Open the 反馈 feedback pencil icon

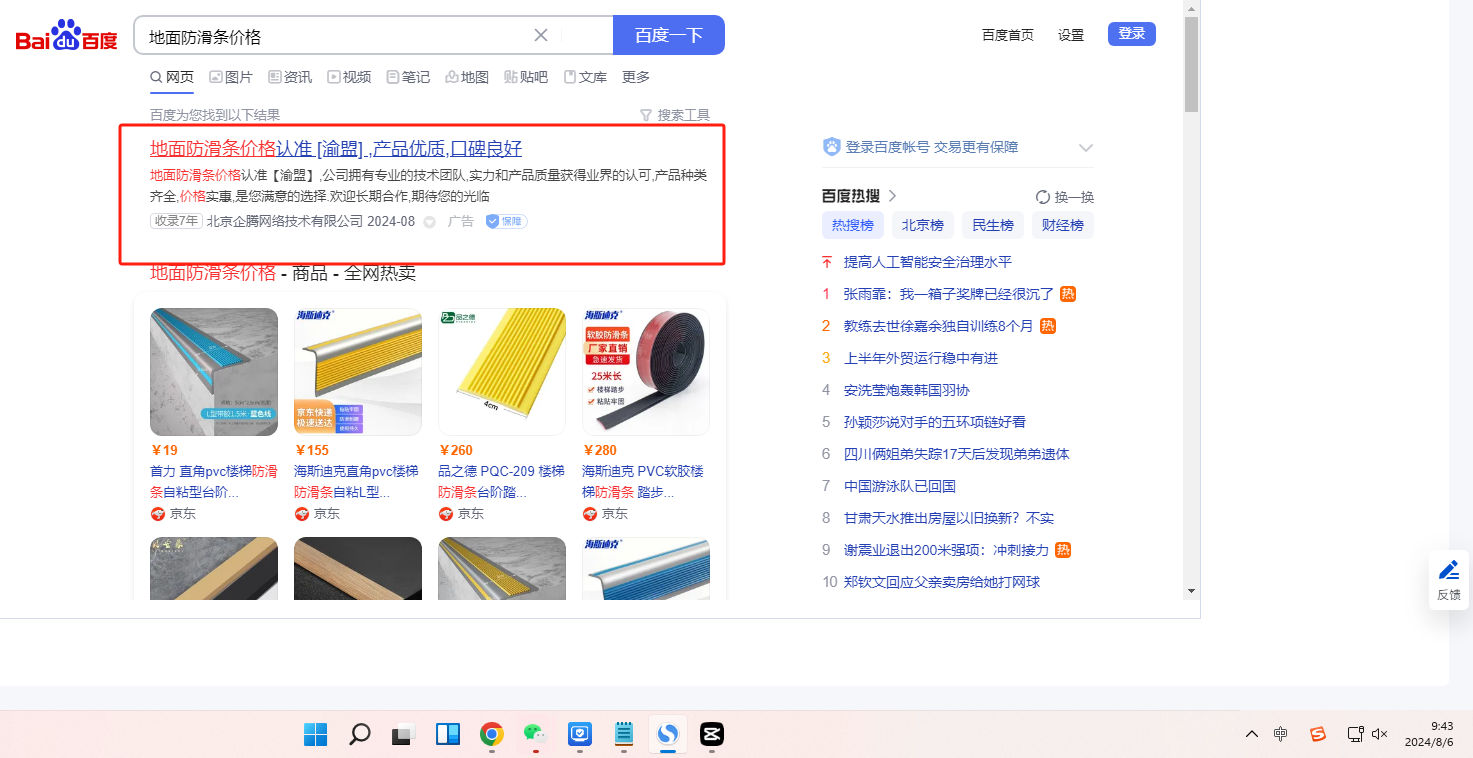(1449, 570)
